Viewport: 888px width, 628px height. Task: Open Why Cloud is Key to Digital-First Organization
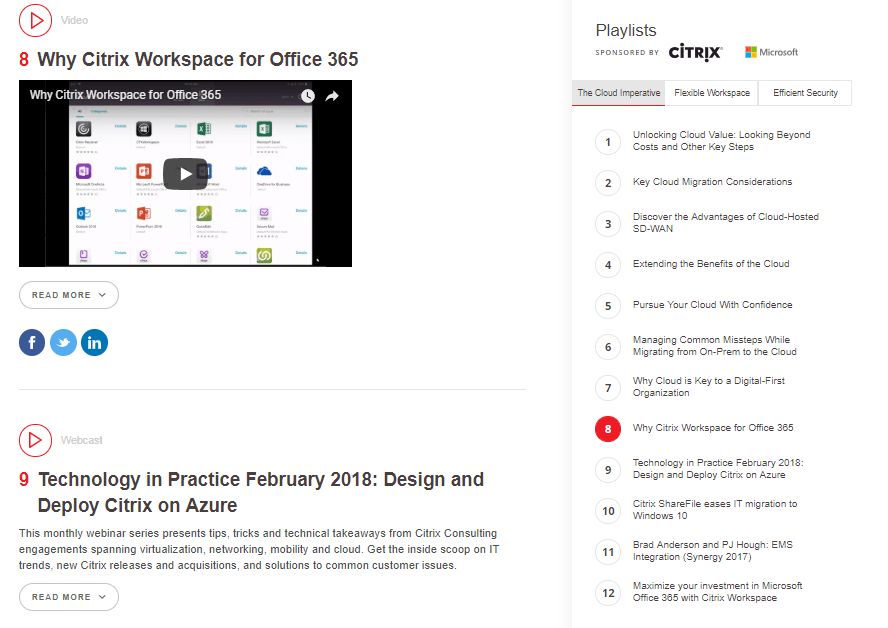pyautogui.click(x=708, y=387)
